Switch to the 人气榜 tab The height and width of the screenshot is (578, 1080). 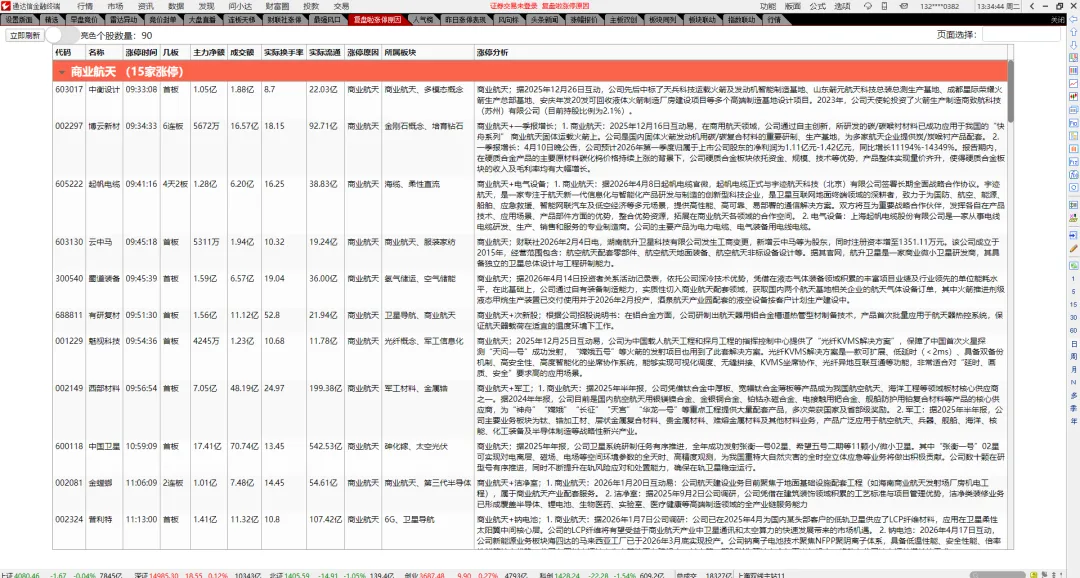(x=424, y=20)
